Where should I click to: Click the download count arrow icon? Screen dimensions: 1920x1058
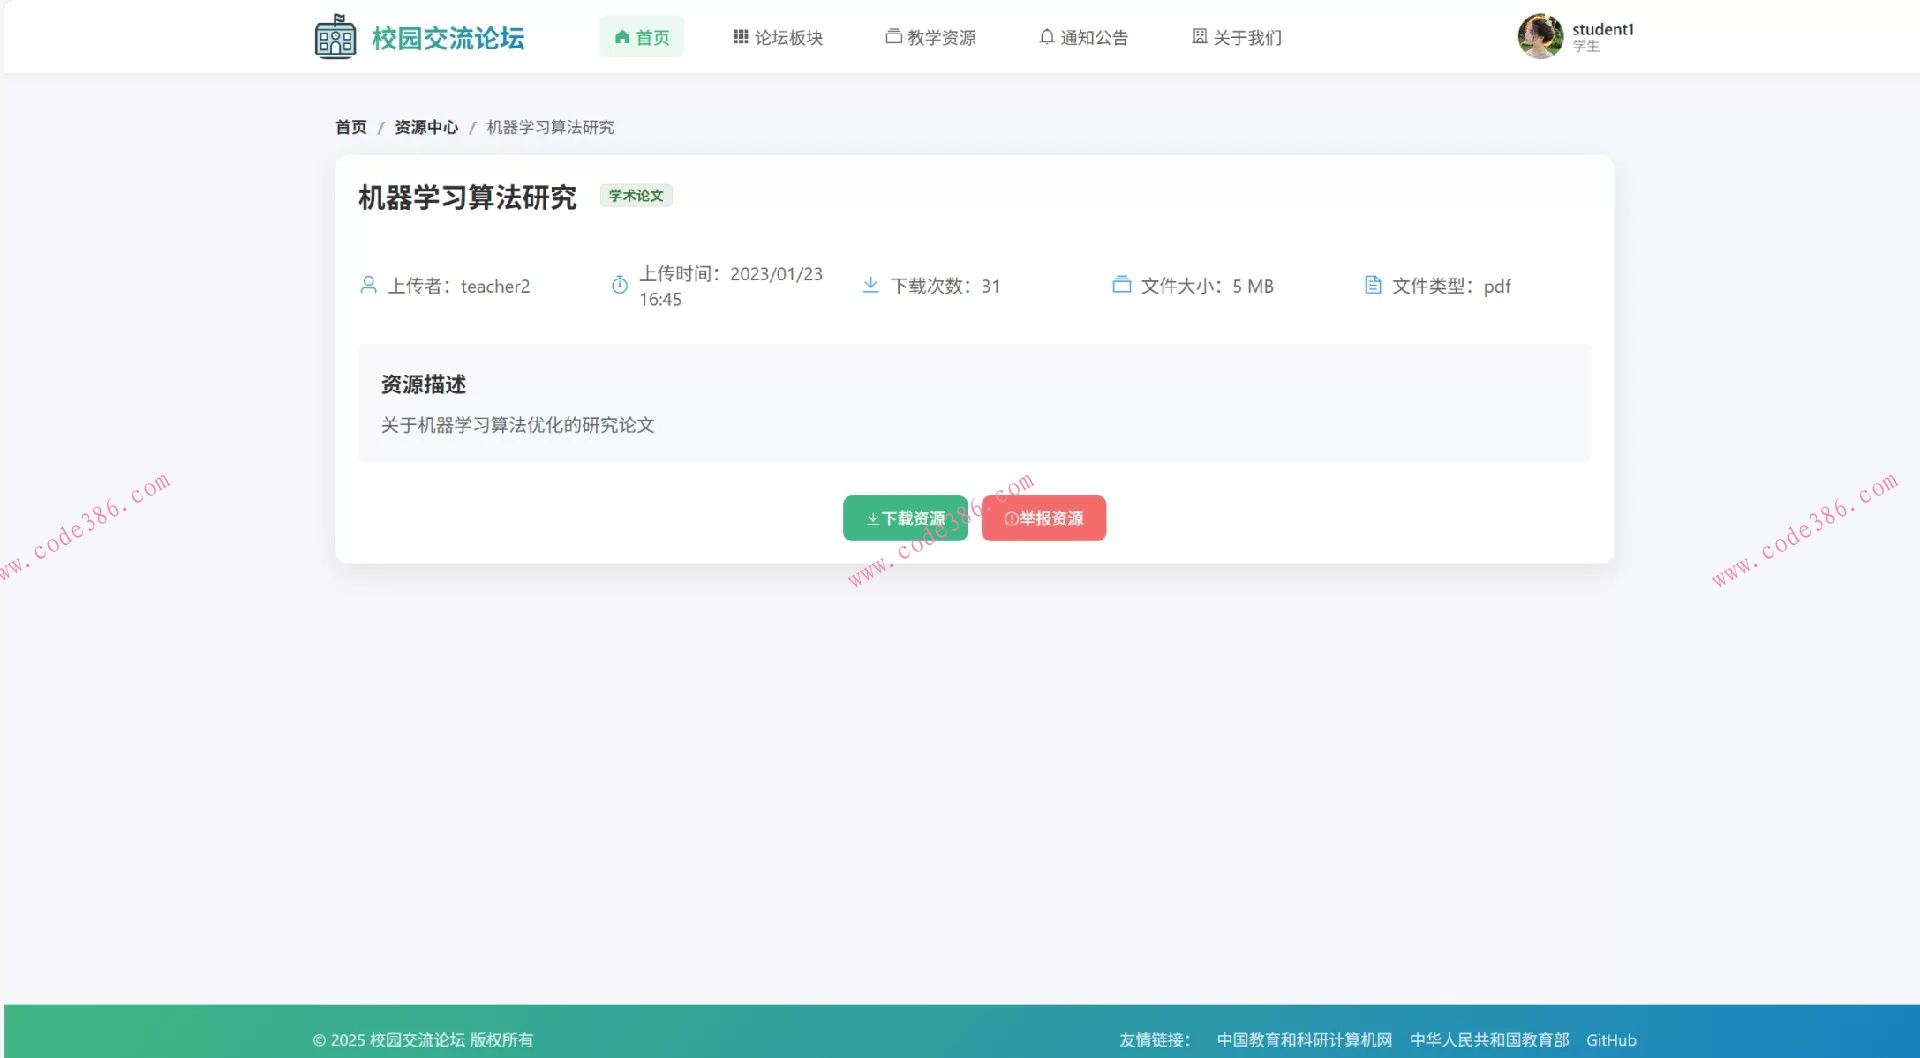point(870,285)
